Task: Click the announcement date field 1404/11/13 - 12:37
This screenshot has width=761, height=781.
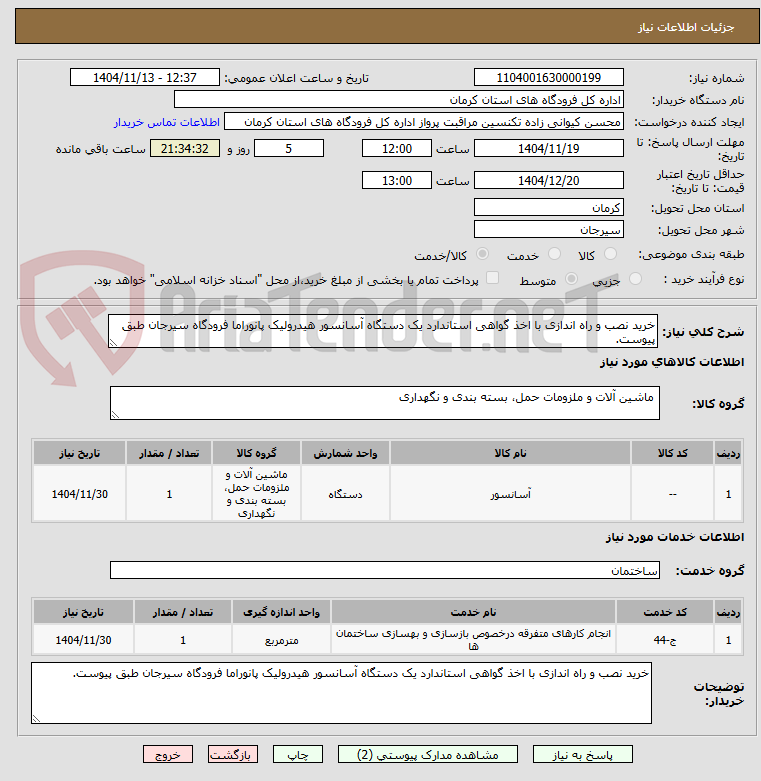Action: (145, 78)
